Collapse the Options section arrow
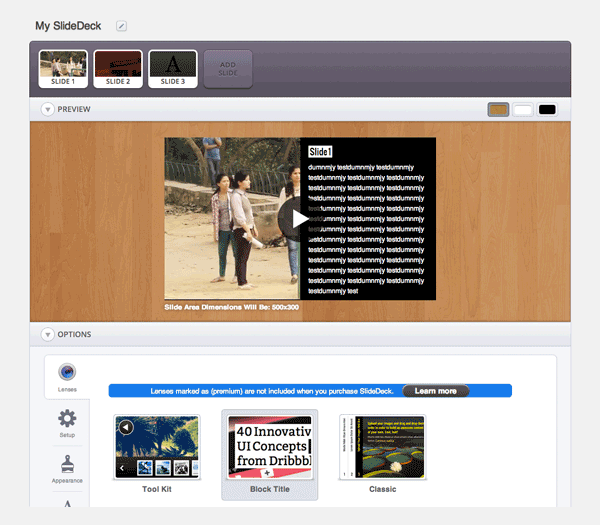 pos(47,334)
